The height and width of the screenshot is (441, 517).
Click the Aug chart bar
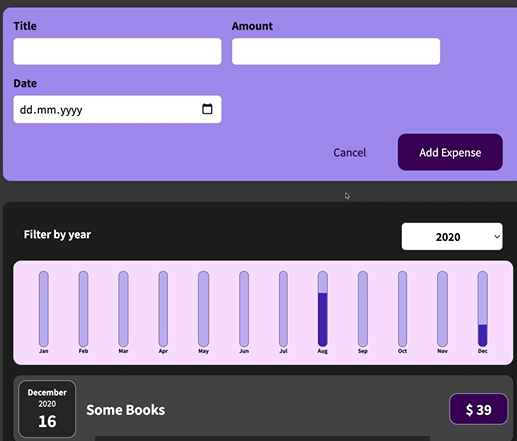[x=323, y=309]
